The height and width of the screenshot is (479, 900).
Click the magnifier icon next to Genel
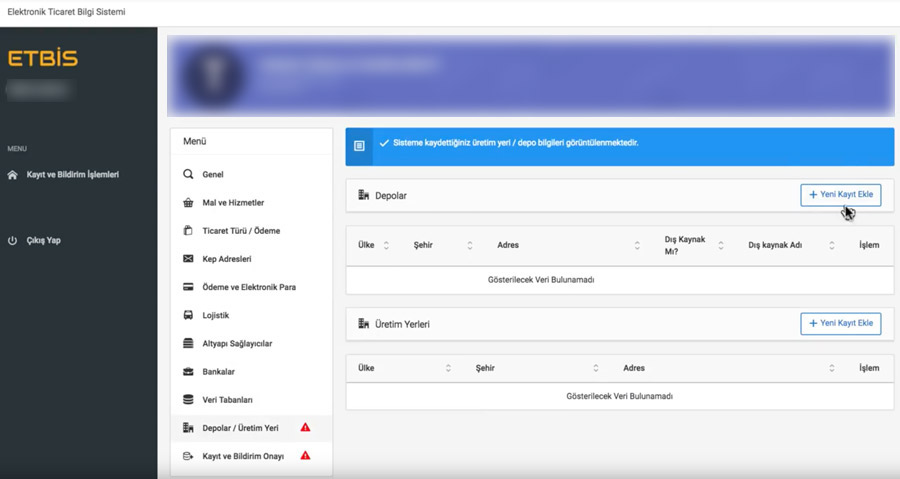click(x=188, y=174)
